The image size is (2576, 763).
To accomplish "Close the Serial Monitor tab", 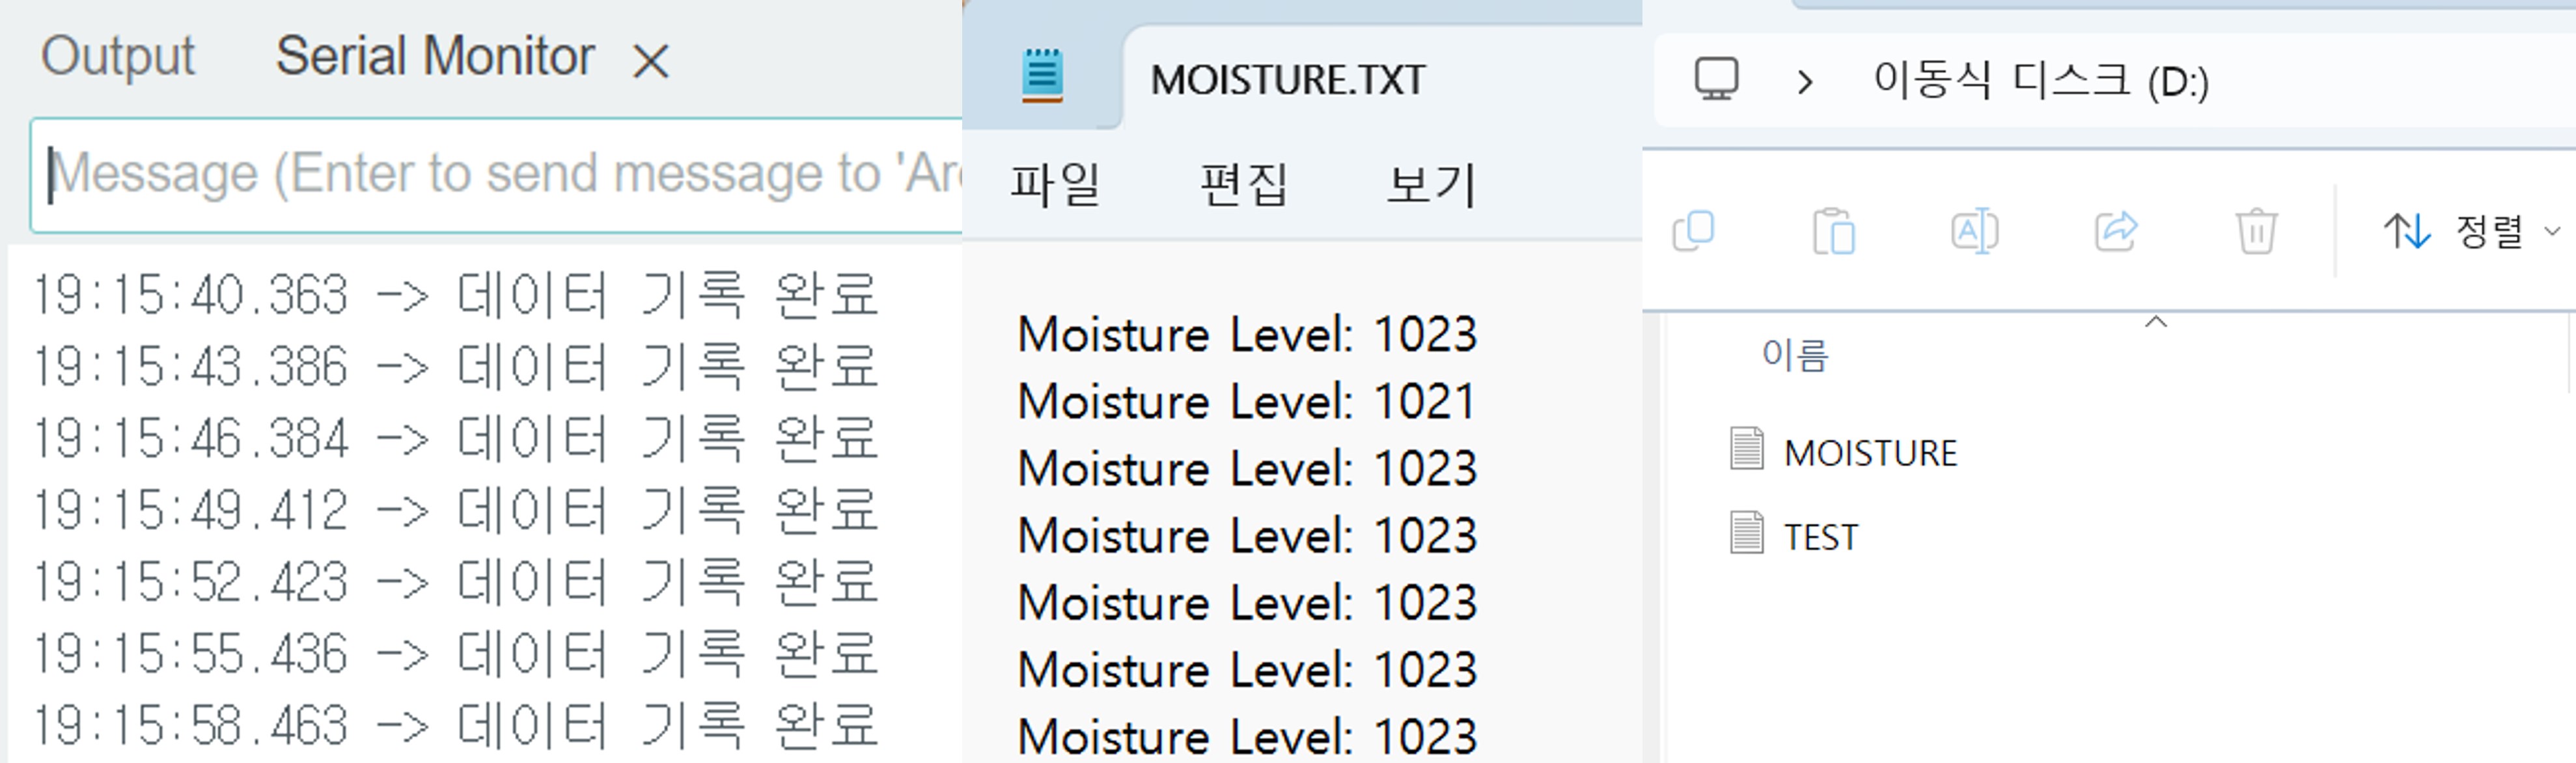I will (x=650, y=62).
